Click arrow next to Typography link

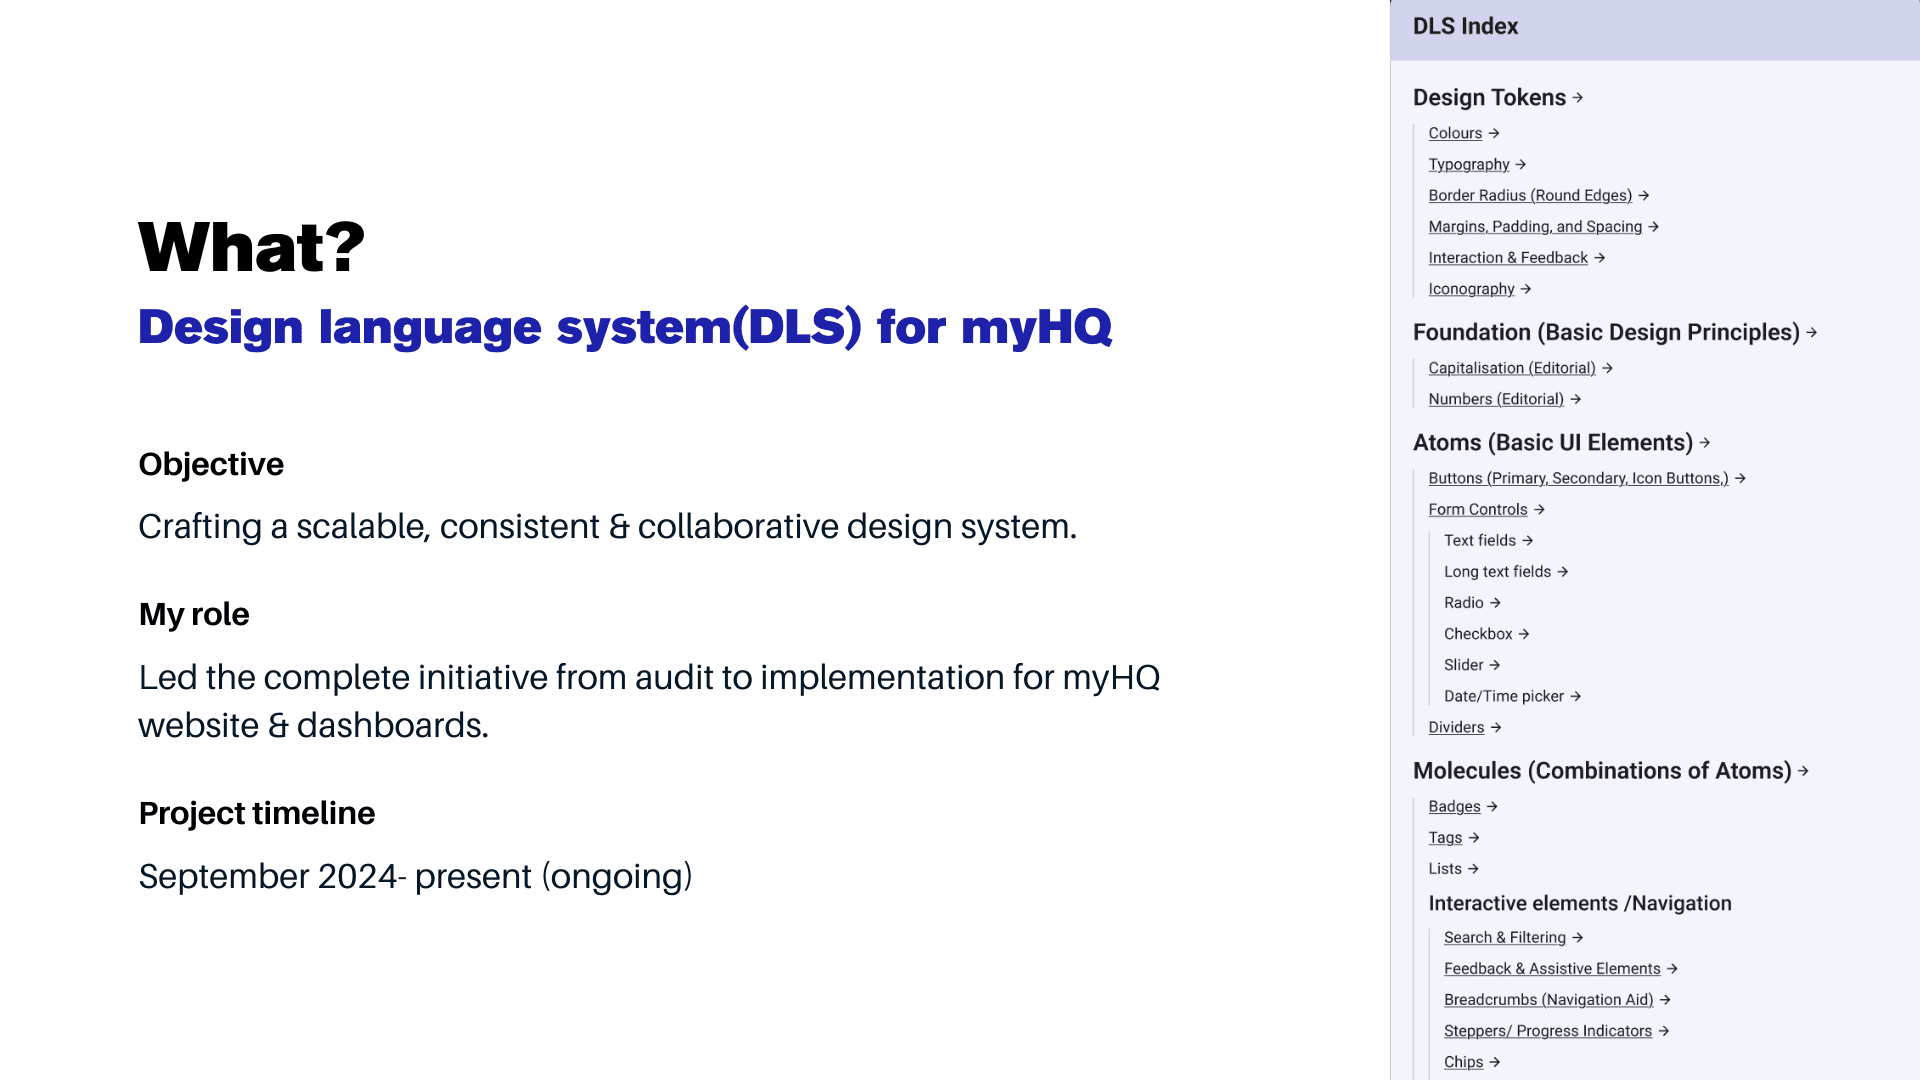(1521, 164)
